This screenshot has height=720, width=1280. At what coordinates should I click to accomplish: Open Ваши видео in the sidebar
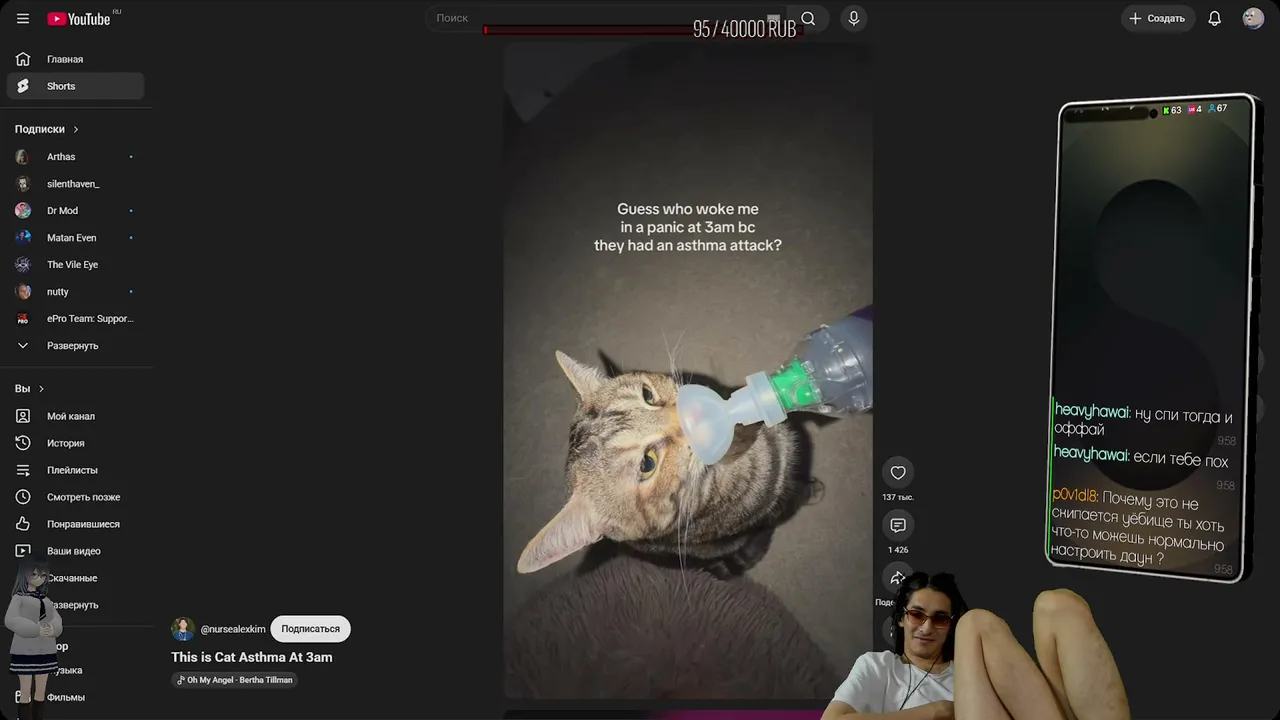76,551
